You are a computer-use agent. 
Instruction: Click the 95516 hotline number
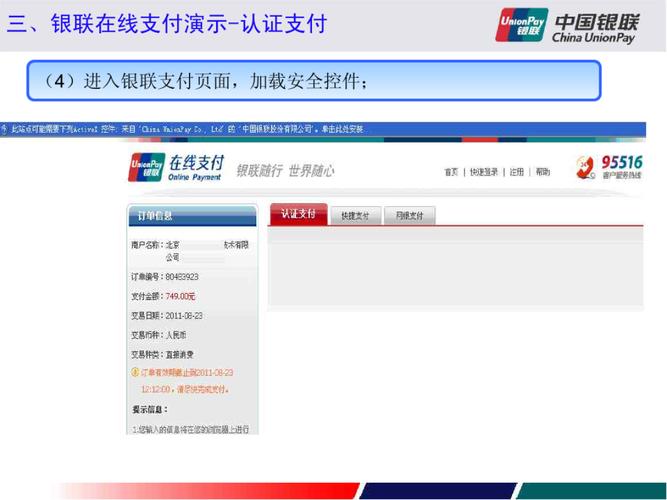(x=621, y=163)
